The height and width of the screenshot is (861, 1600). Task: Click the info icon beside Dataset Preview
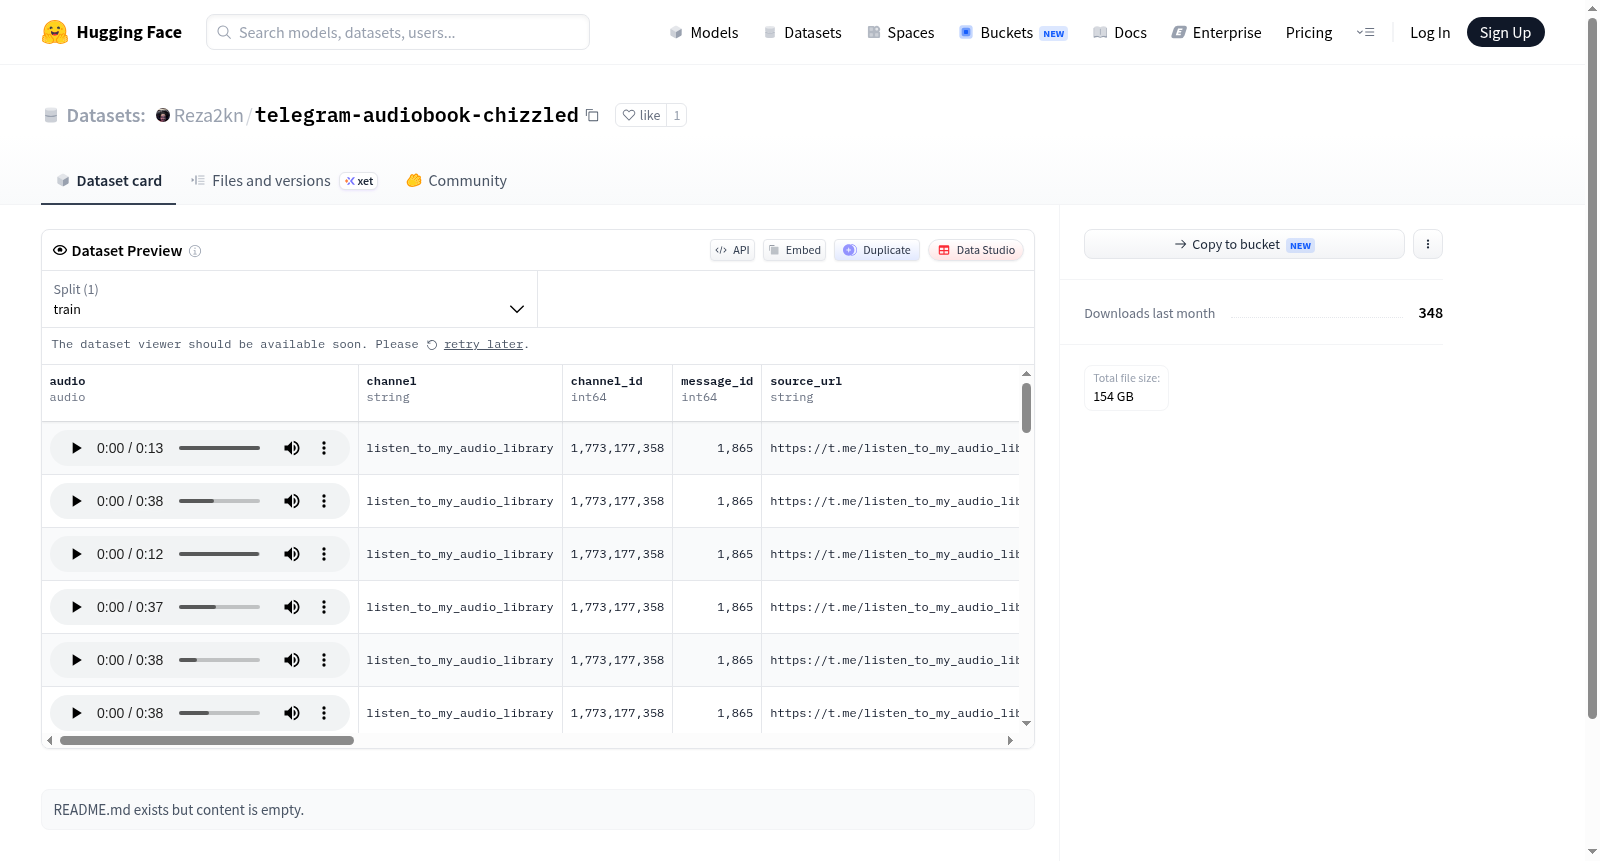point(195,251)
